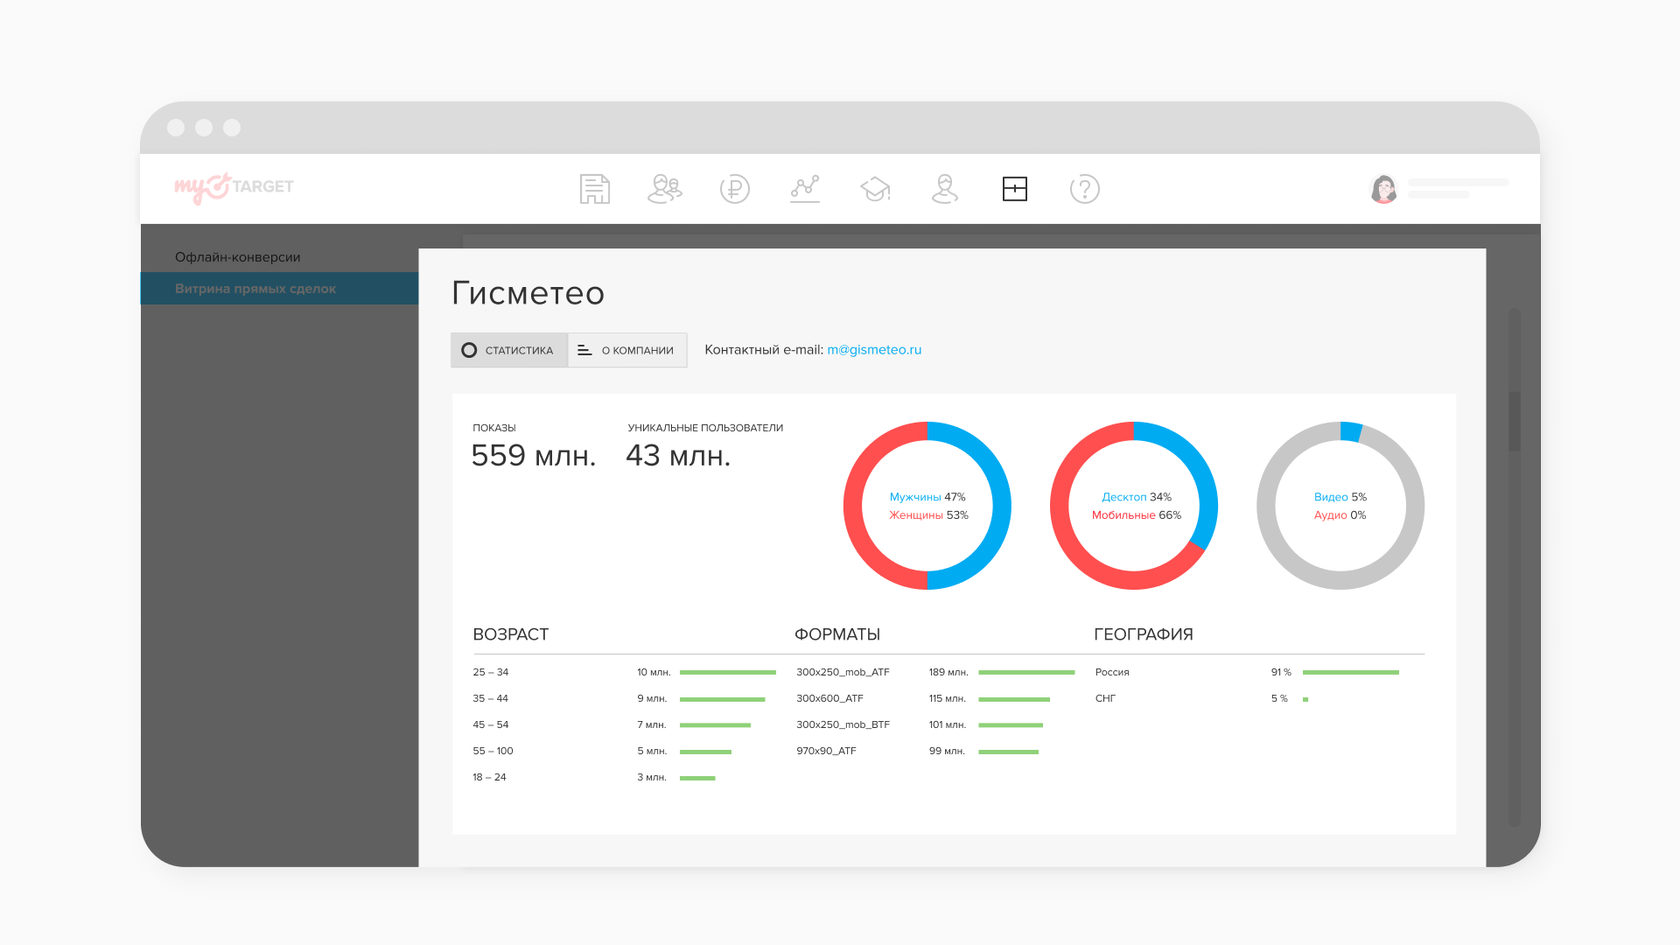Open the ruble balance icon

[735, 189]
